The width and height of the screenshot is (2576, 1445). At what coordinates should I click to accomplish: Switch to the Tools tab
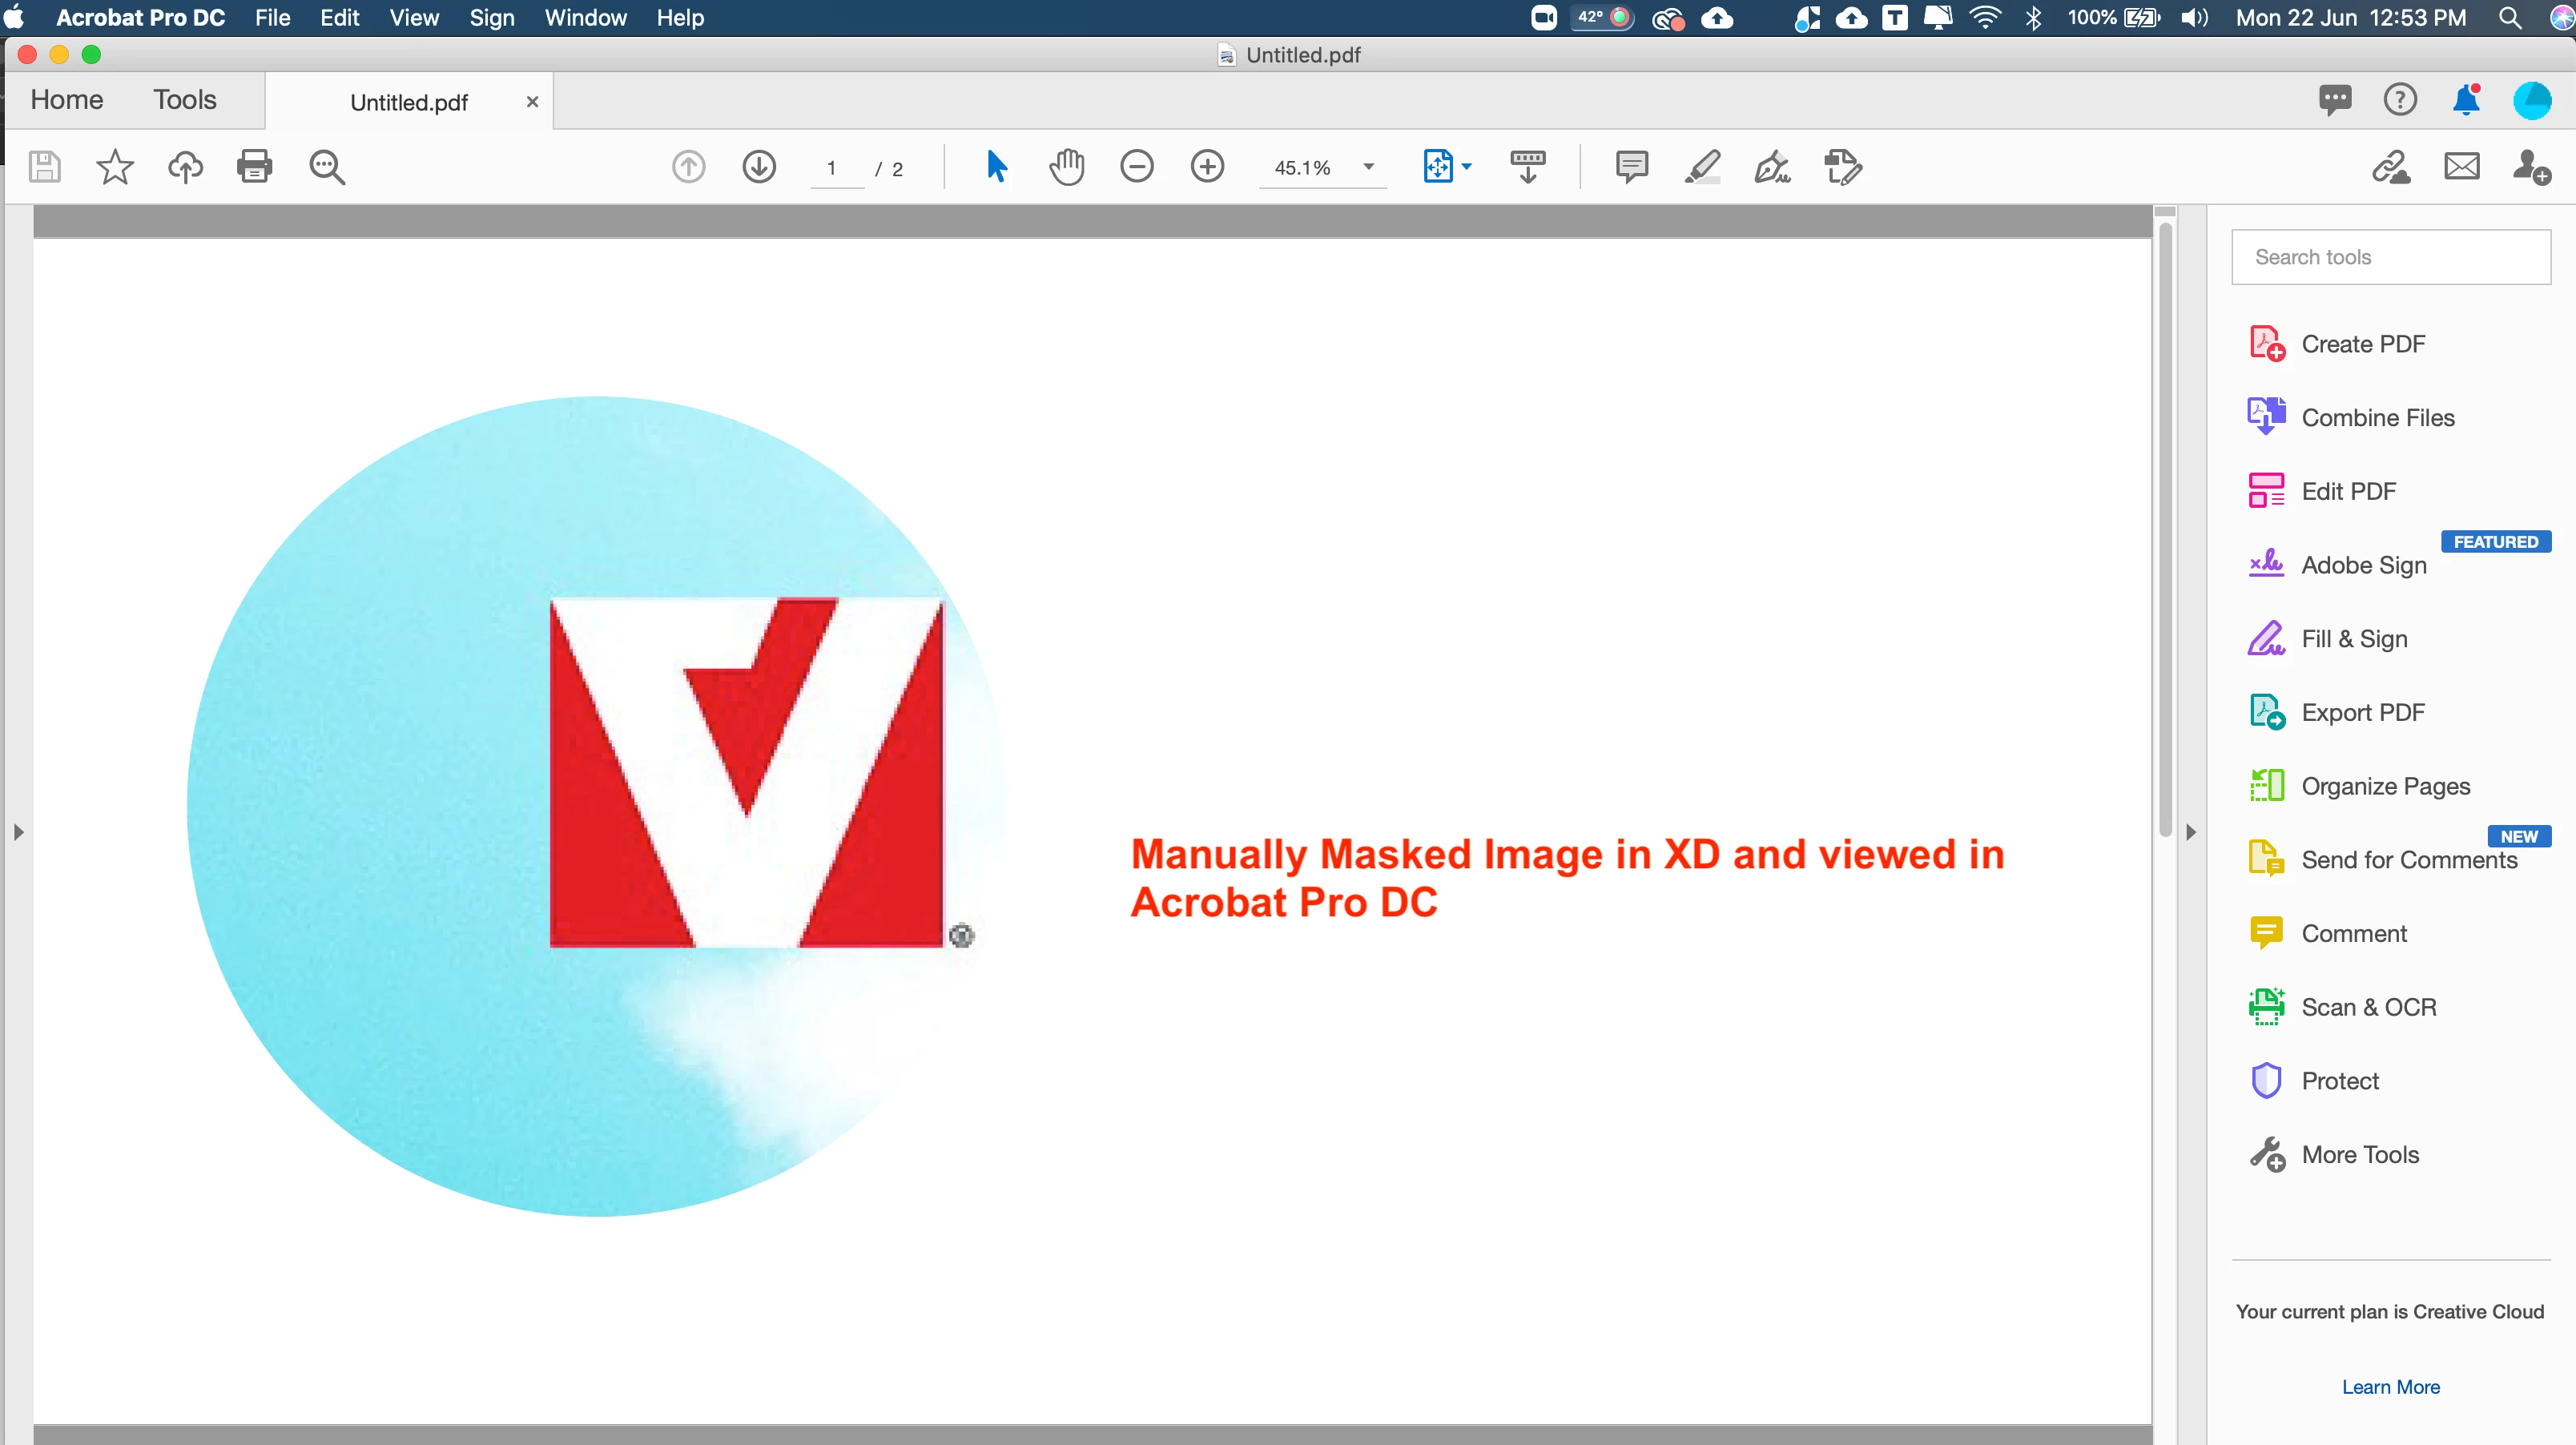point(184,99)
